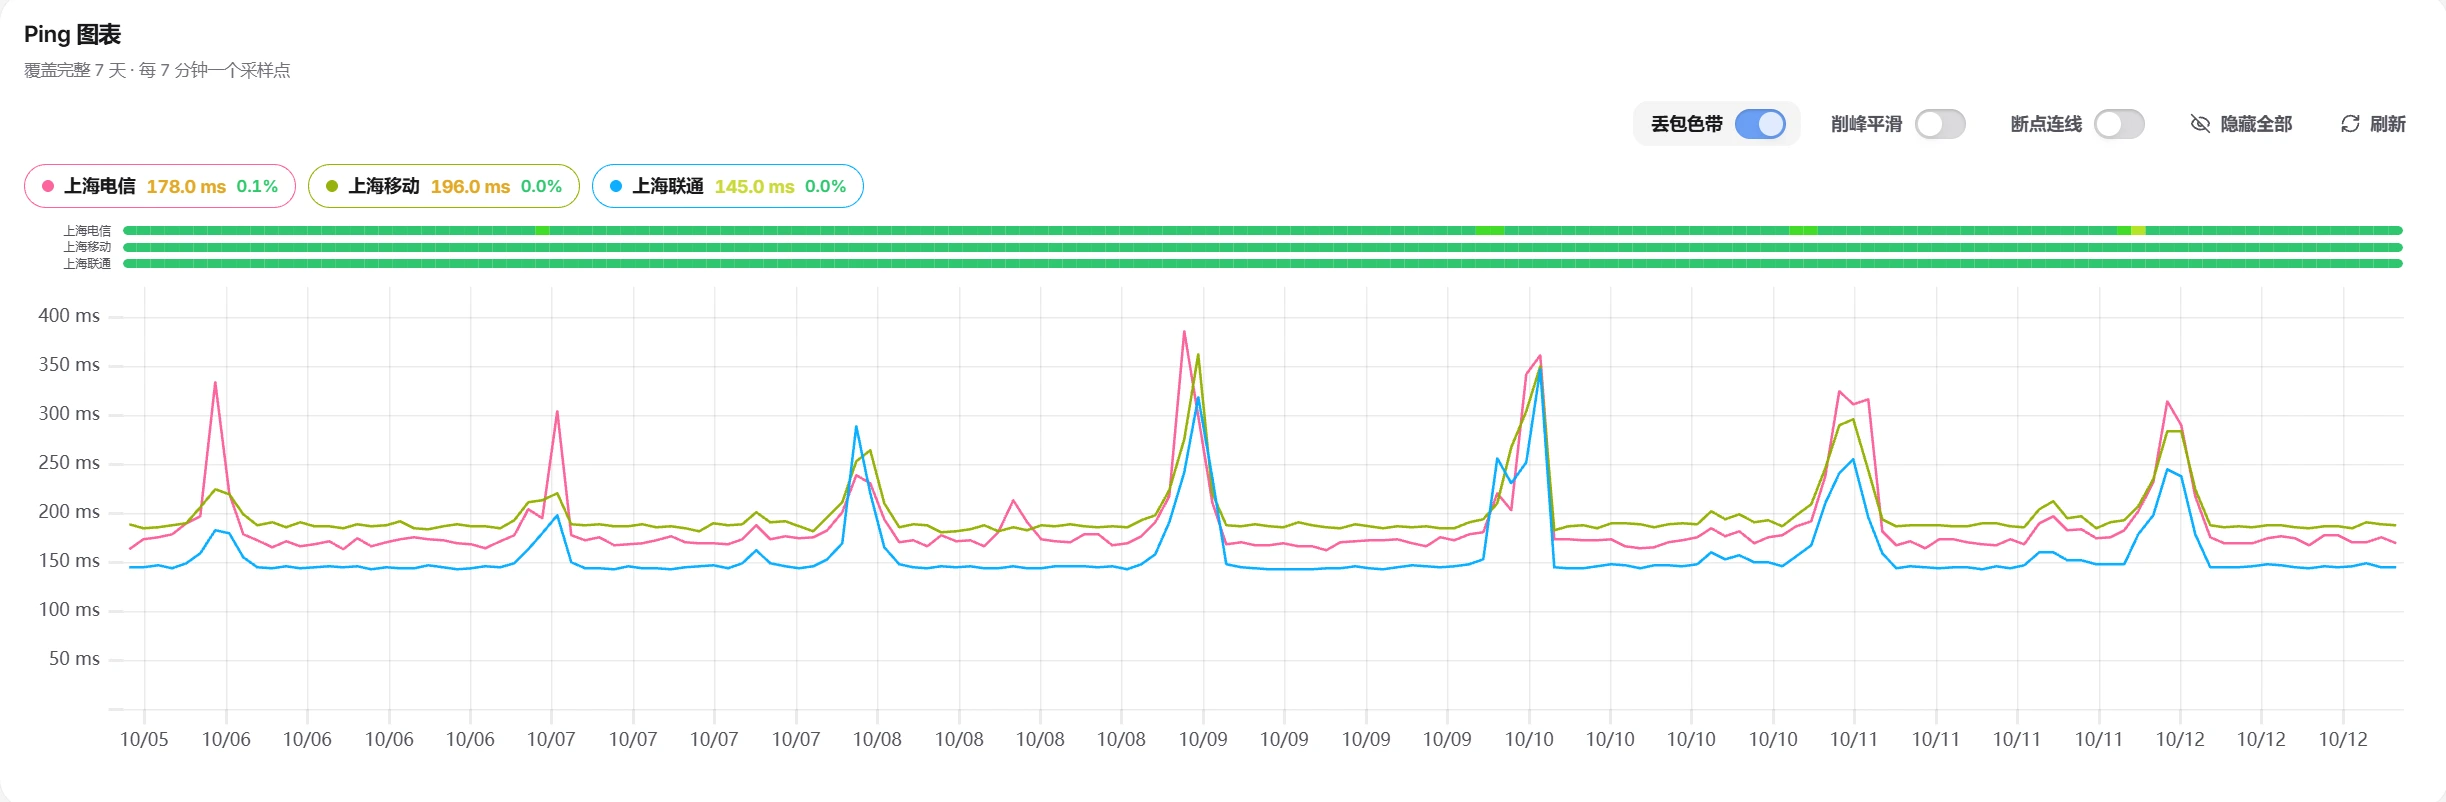Click the blue 上海联通 peak near 10/08
Image resolution: width=2446 pixels, height=802 pixels.
(856, 427)
